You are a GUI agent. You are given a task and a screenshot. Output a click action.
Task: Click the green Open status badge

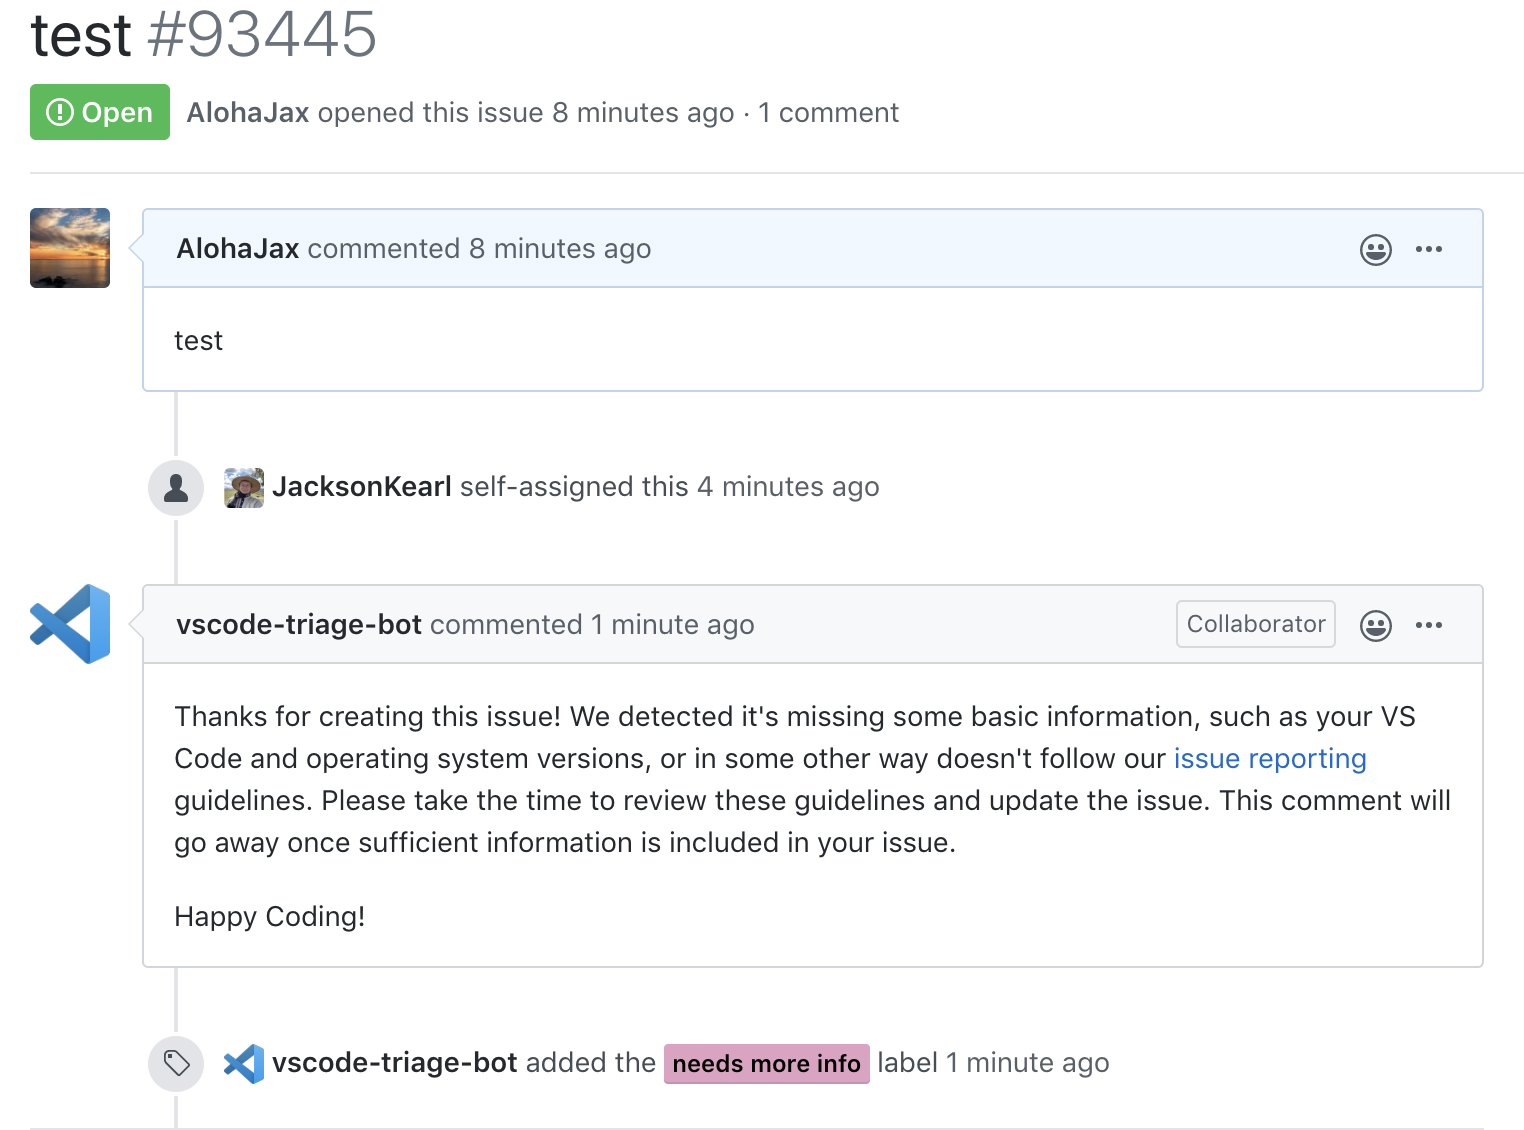(x=100, y=112)
